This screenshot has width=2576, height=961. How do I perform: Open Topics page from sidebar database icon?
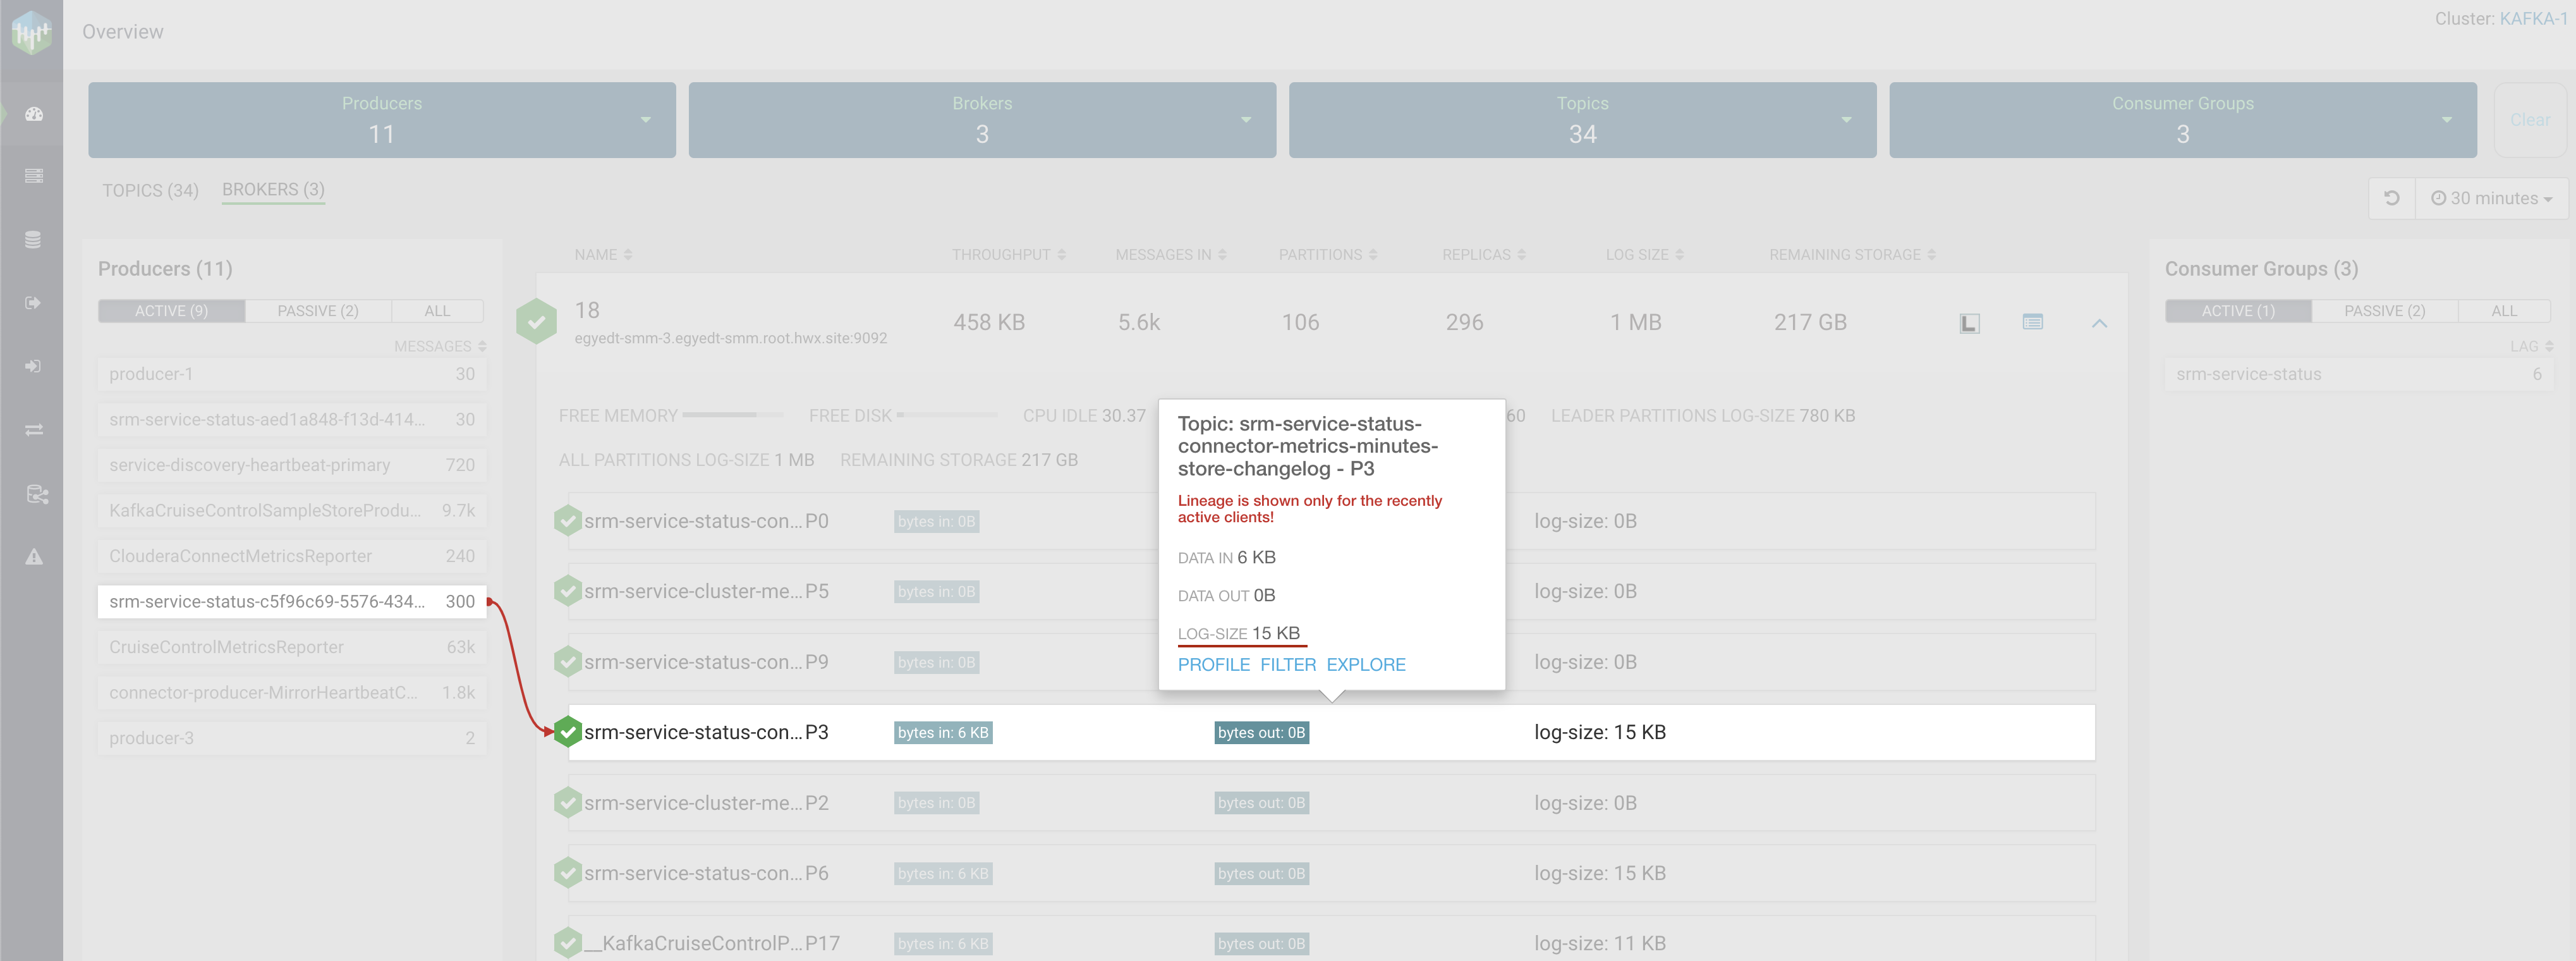tap(34, 240)
